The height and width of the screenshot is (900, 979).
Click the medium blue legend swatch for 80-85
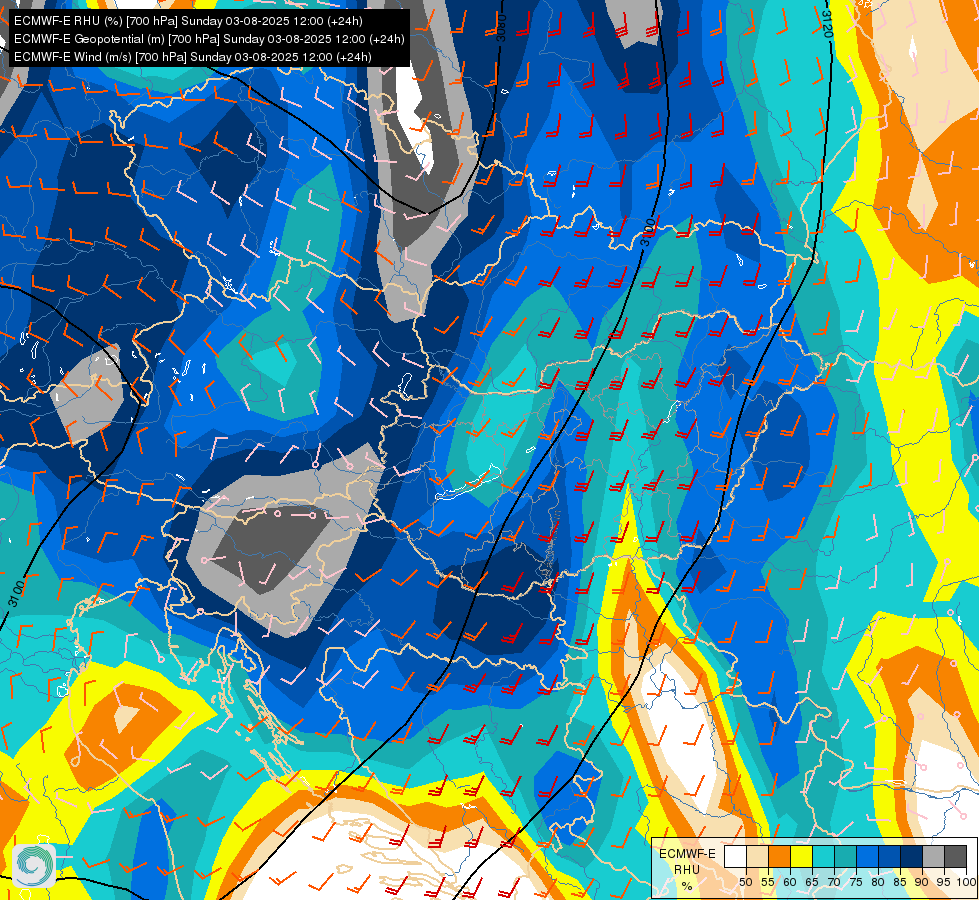pyautogui.click(x=890, y=856)
